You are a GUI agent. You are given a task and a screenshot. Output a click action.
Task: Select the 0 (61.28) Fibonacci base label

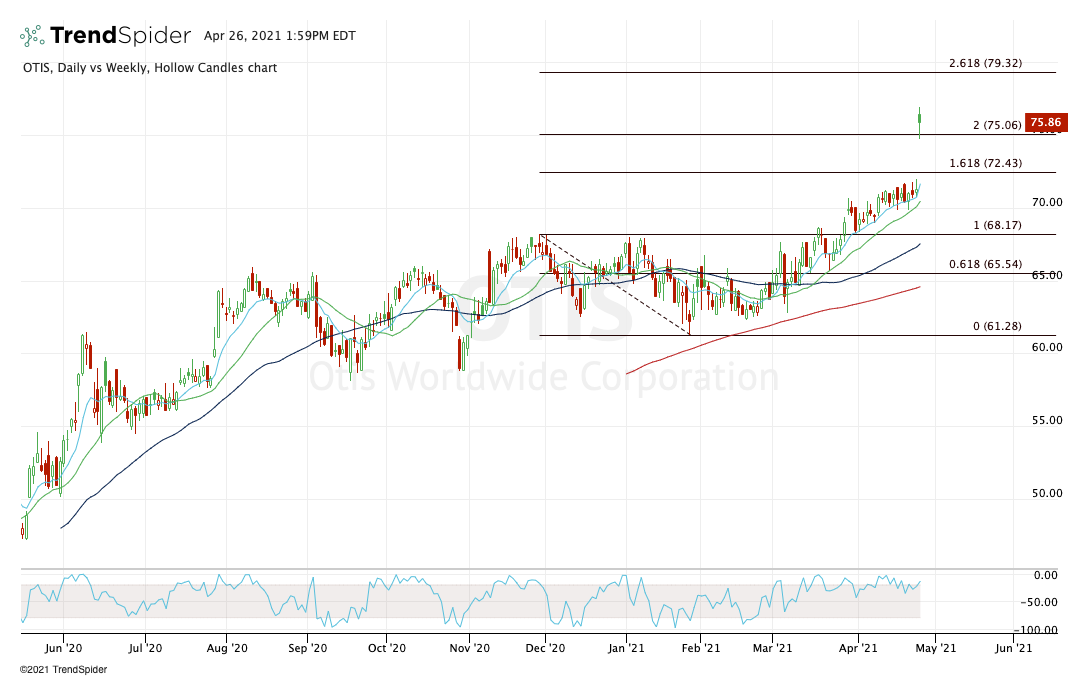(997, 326)
